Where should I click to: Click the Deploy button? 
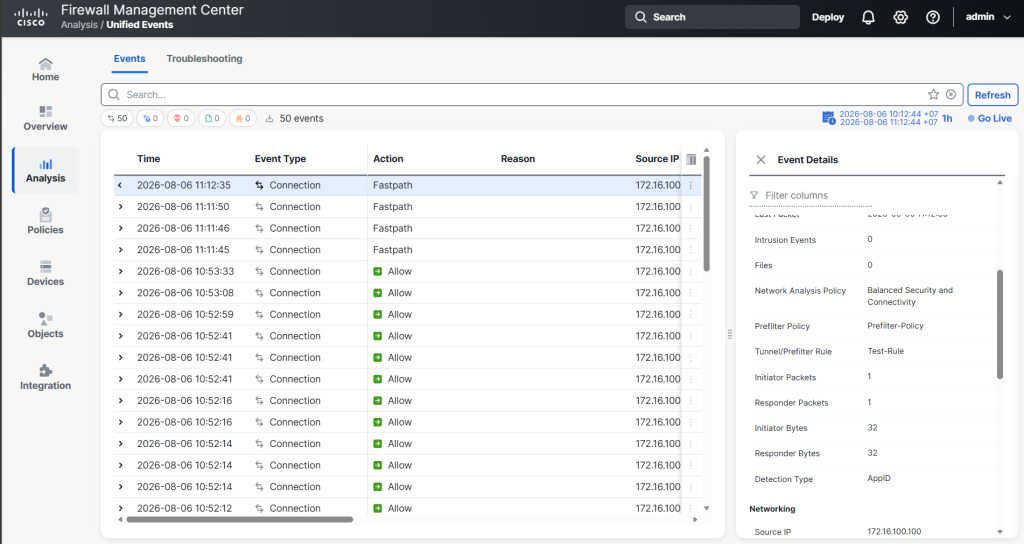[x=827, y=18]
